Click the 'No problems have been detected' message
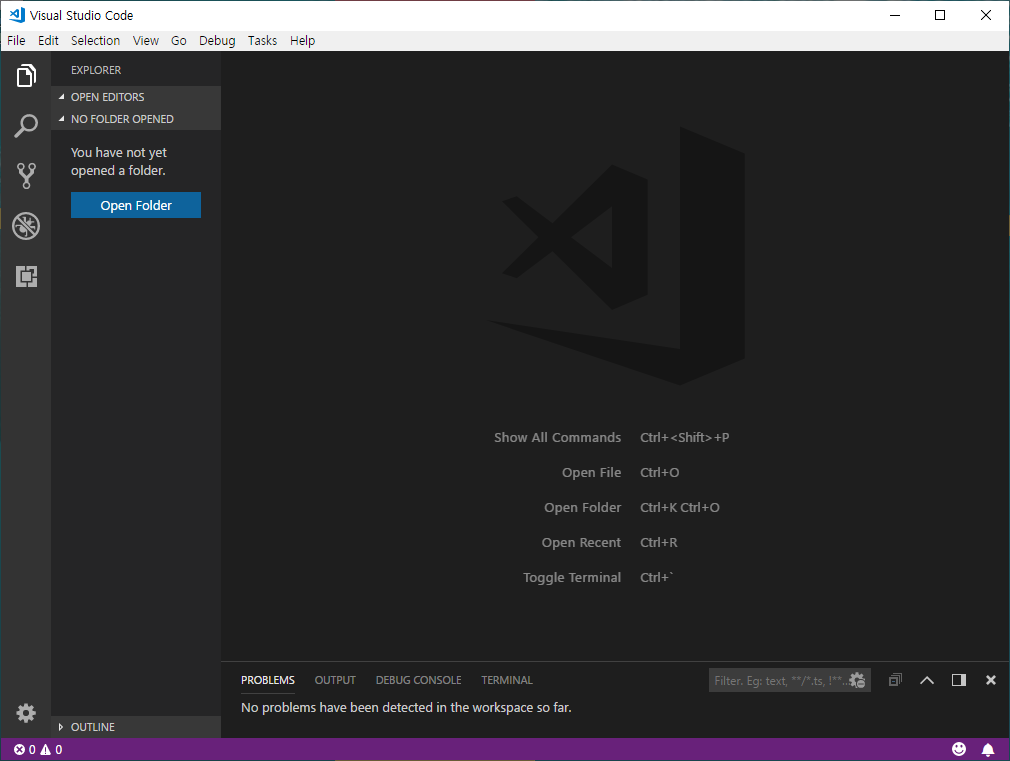 (406, 708)
